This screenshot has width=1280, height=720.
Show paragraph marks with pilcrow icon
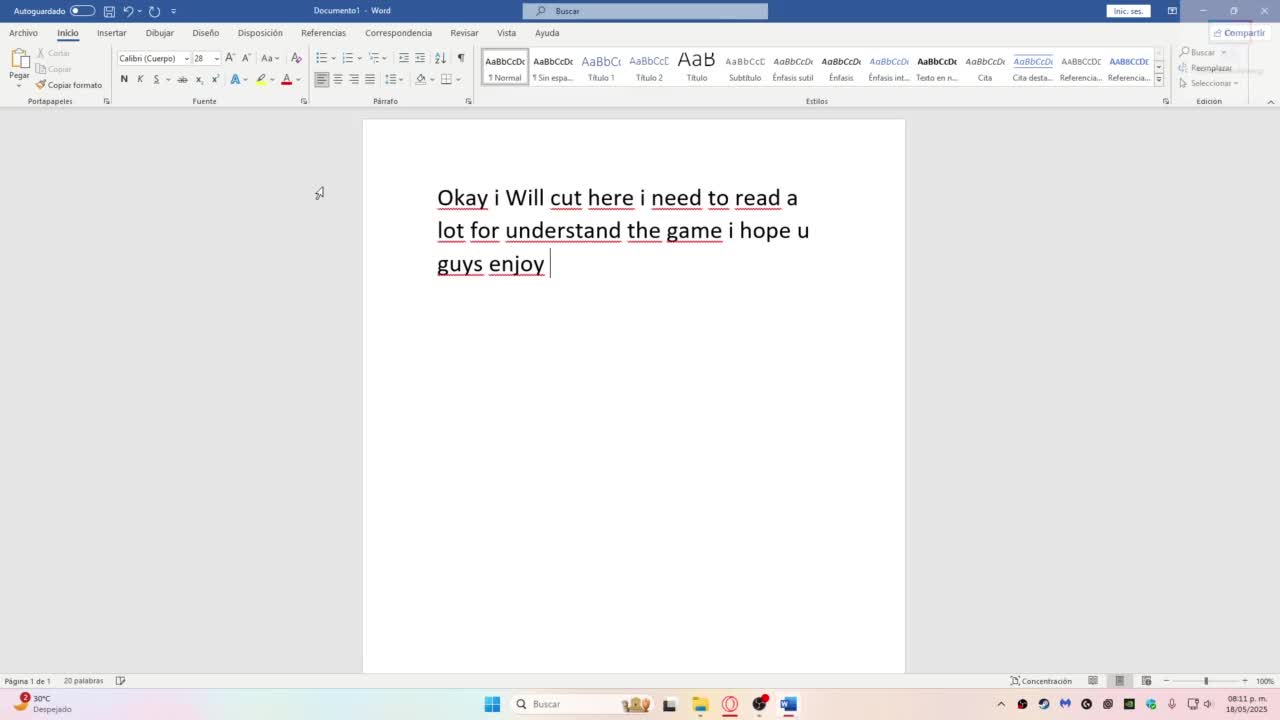(x=460, y=58)
